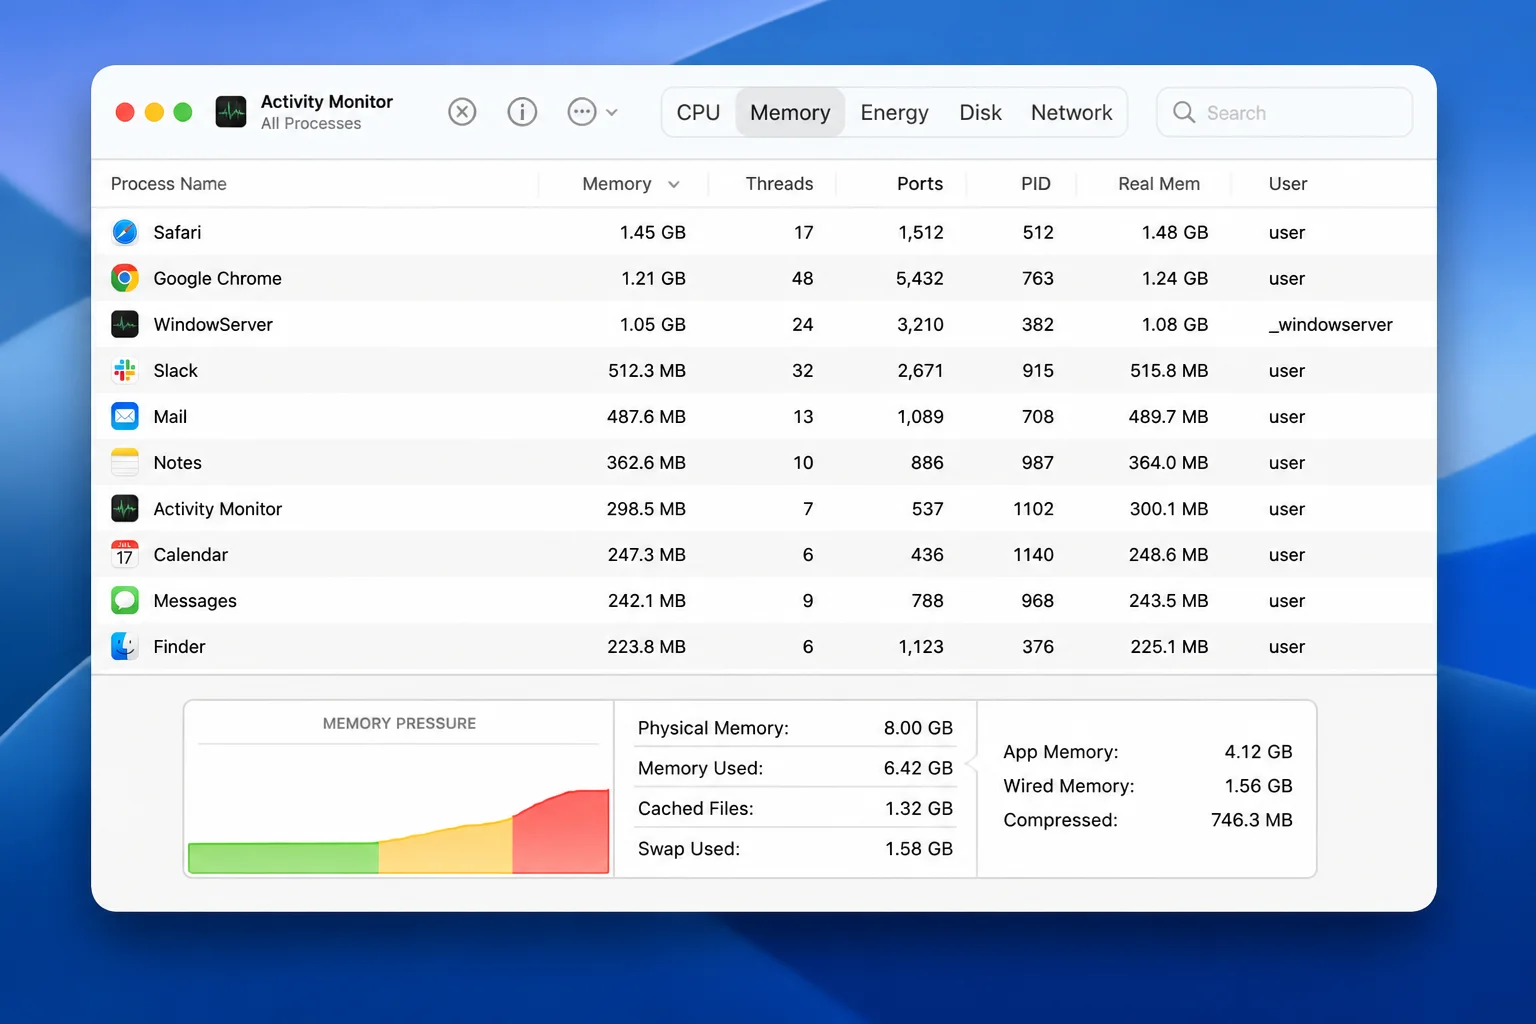Click the Notes app icon
Screen dimensions: 1536x1024
click(x=125, y=462)
